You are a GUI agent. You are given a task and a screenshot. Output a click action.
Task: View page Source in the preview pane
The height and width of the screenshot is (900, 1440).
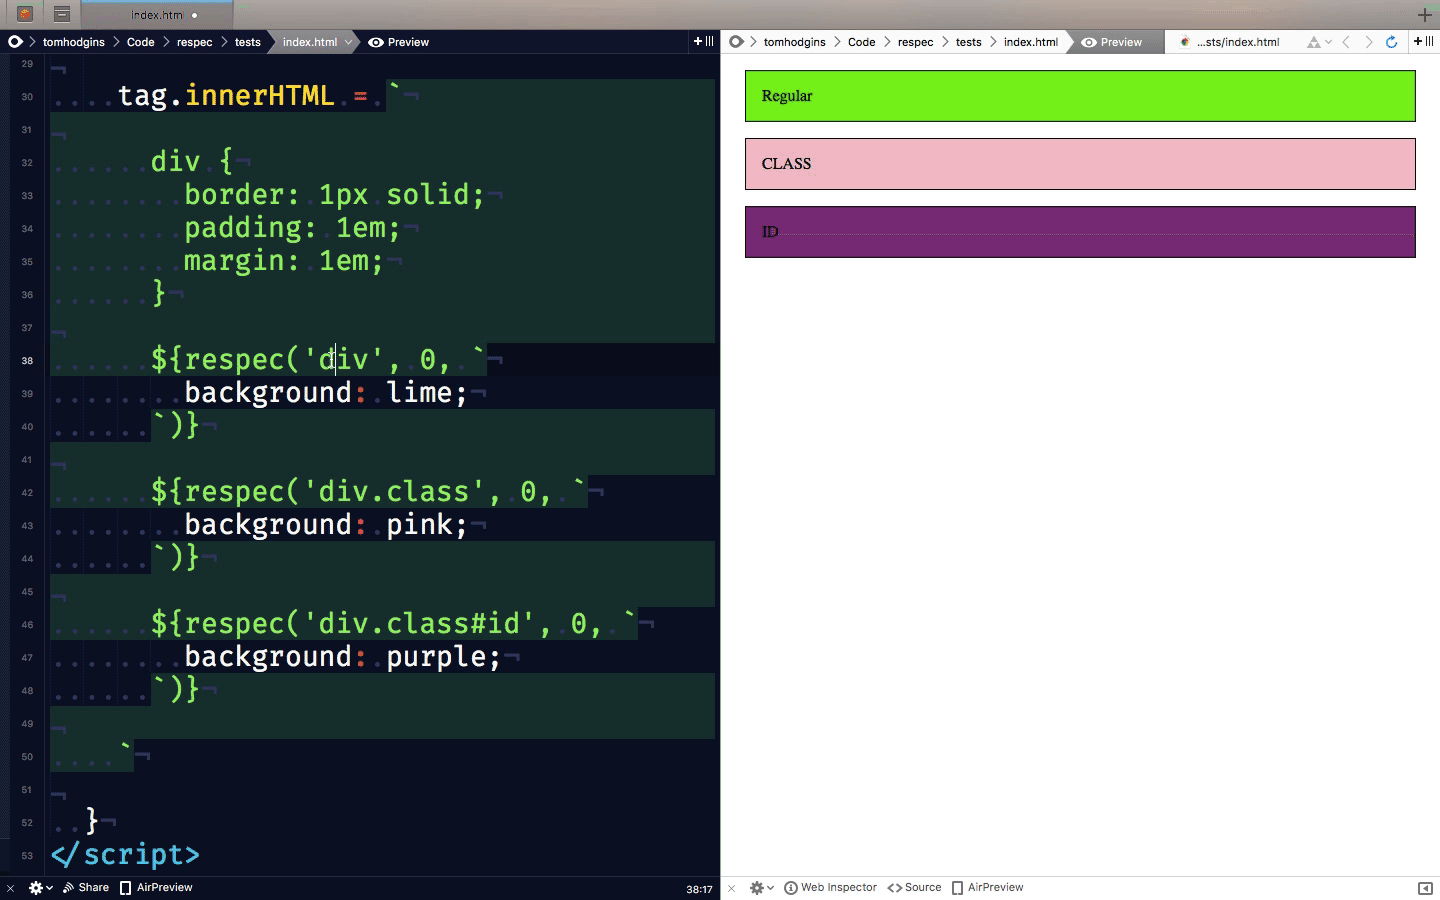915,888
